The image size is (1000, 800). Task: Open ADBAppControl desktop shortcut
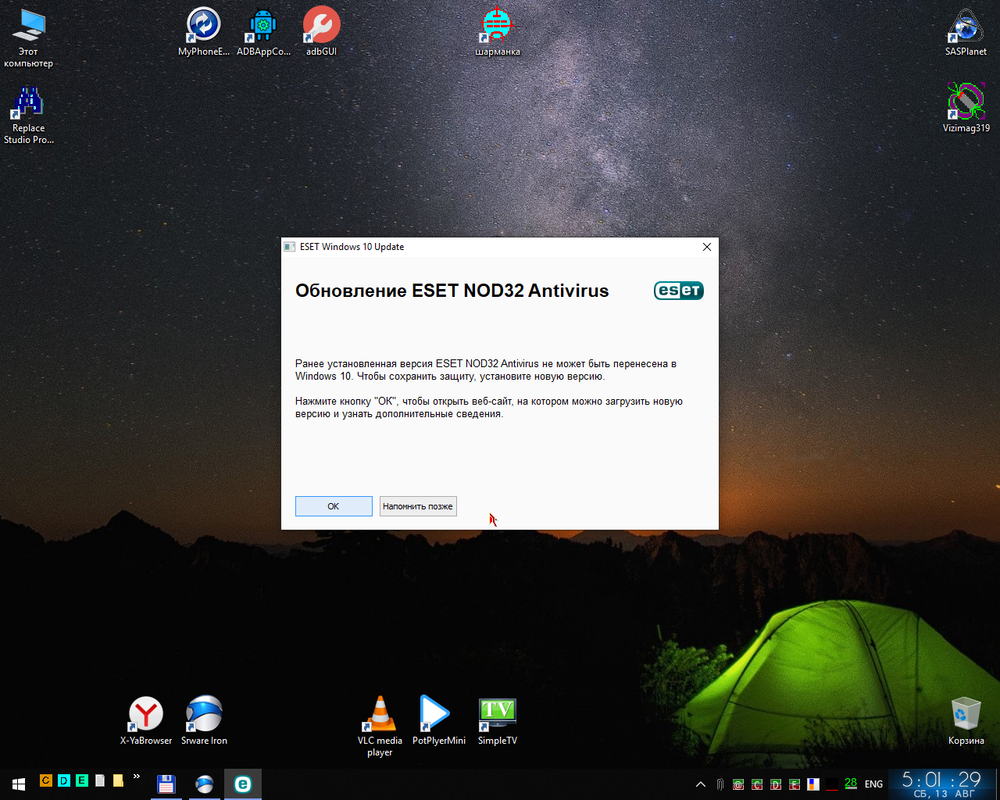pos(263,32)
